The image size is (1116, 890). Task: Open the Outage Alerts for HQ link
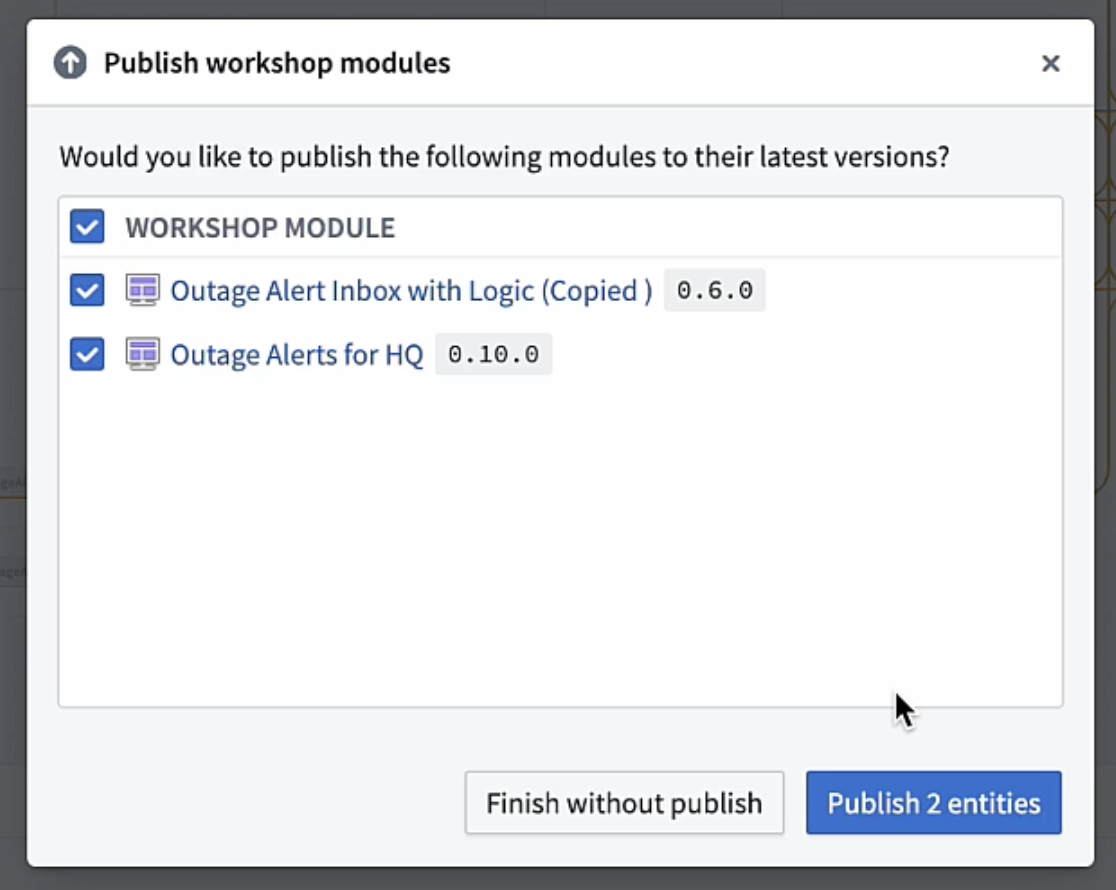[296, 354]
